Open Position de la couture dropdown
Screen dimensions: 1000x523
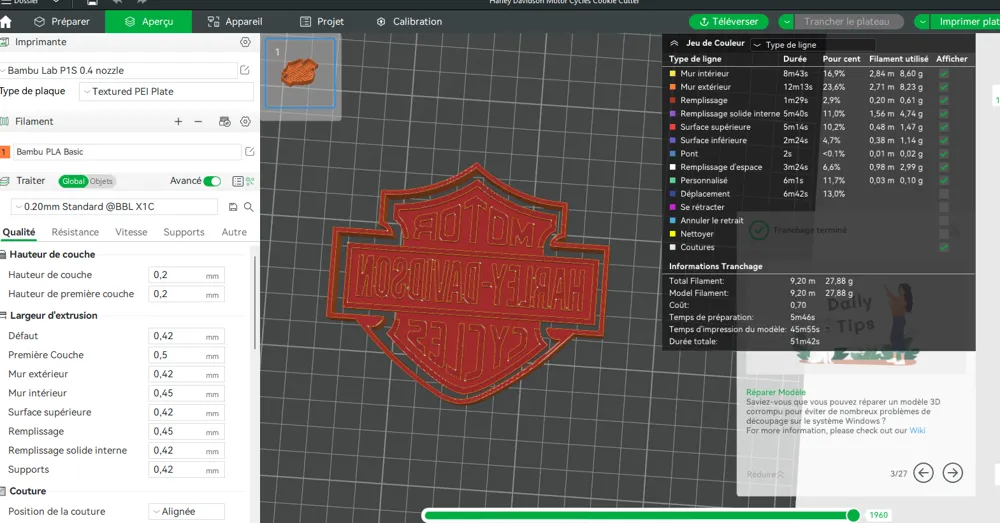[x=187, y=512]
